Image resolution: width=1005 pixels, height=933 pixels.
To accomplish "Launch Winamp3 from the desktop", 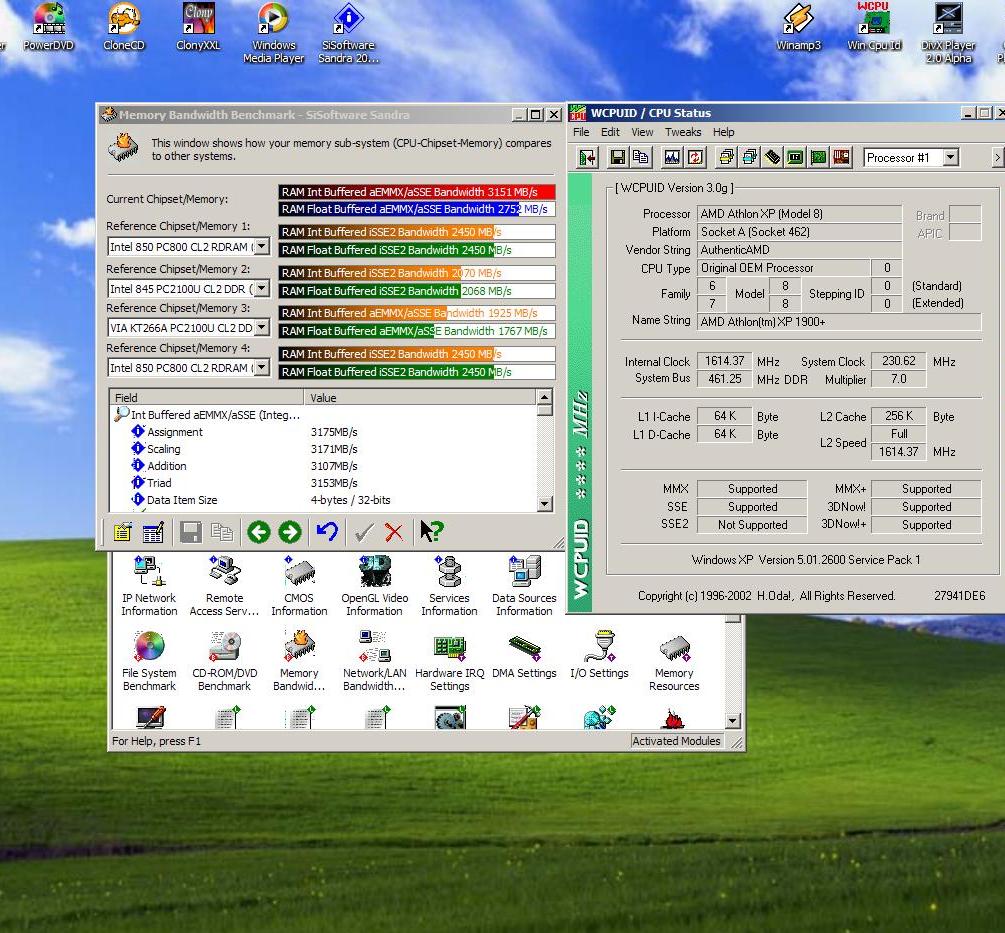I will point(798,27).
